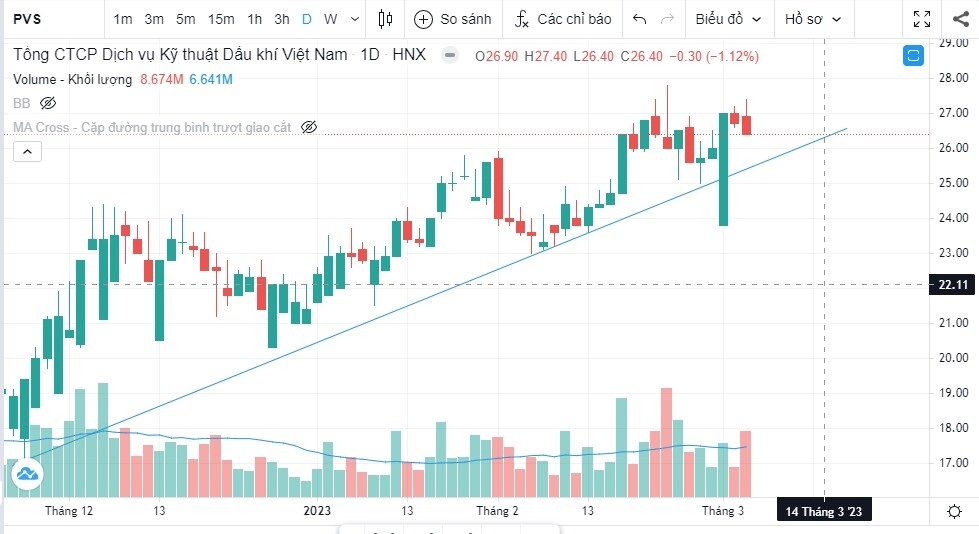
Task: Open chart settings gear icon
Action: 954,511
